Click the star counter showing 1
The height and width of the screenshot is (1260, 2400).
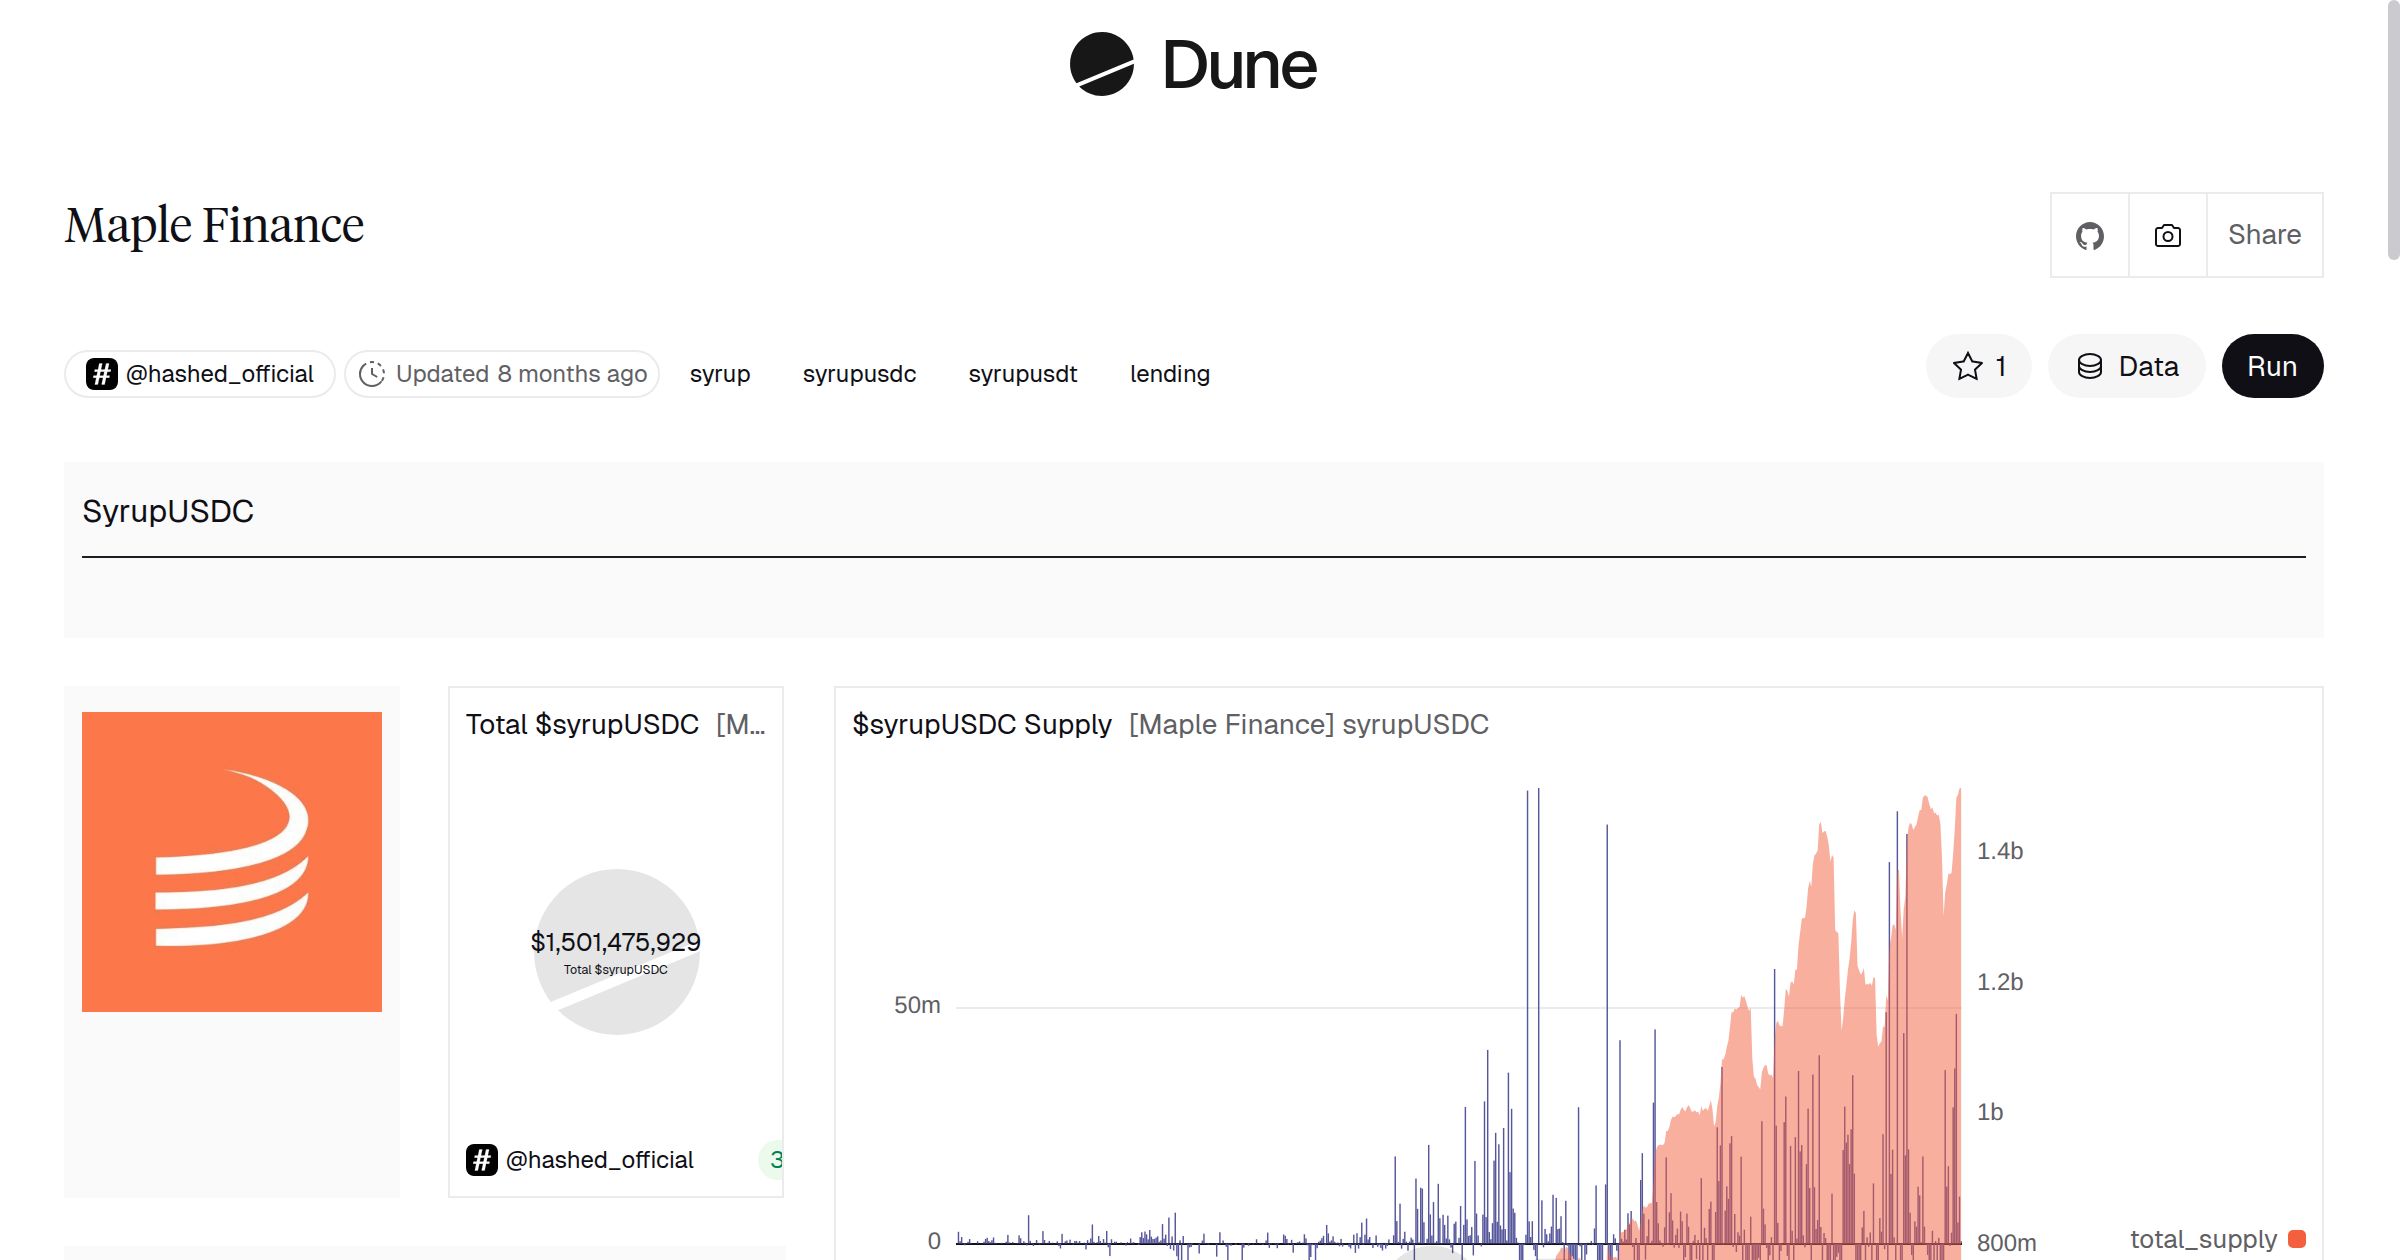pos(2000,366)
